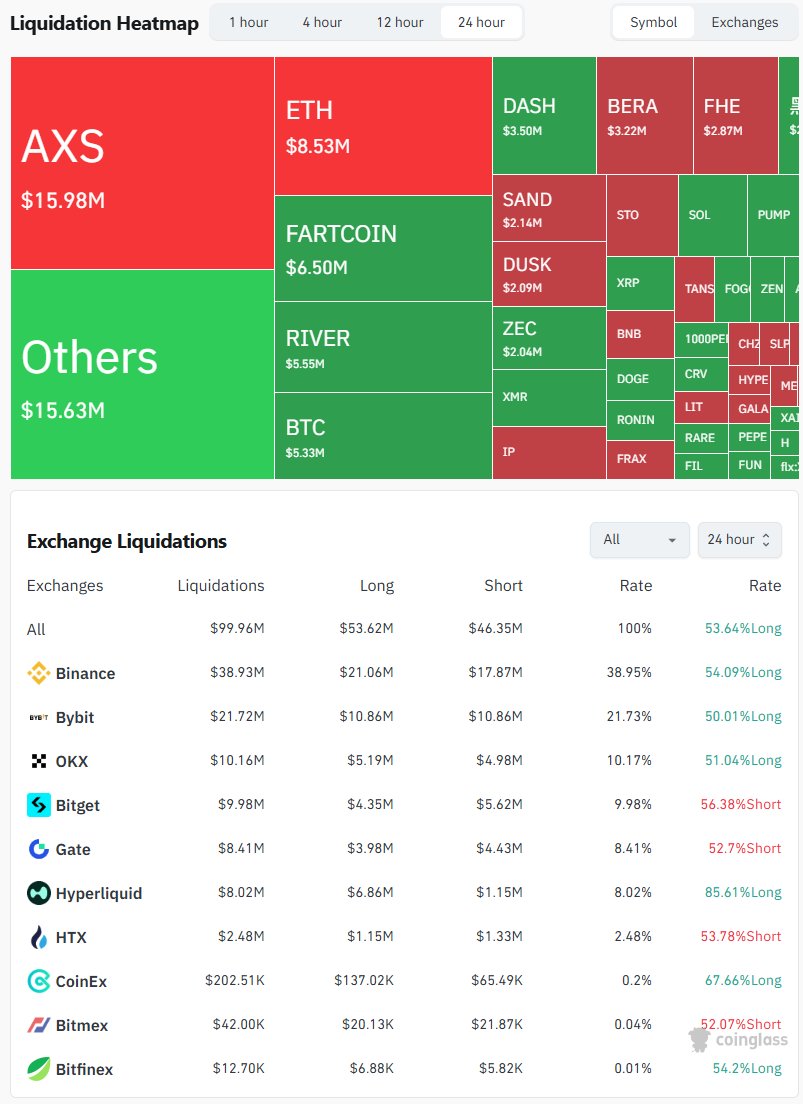803x1104 pixels.
Task: Open the All symbols filter dropdown
Action: tap(639, 540)
